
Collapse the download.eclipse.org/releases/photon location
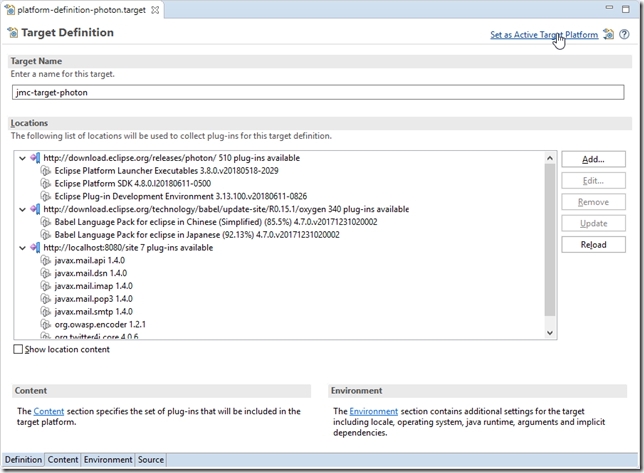pyautogui.click(x=23, y=158)
